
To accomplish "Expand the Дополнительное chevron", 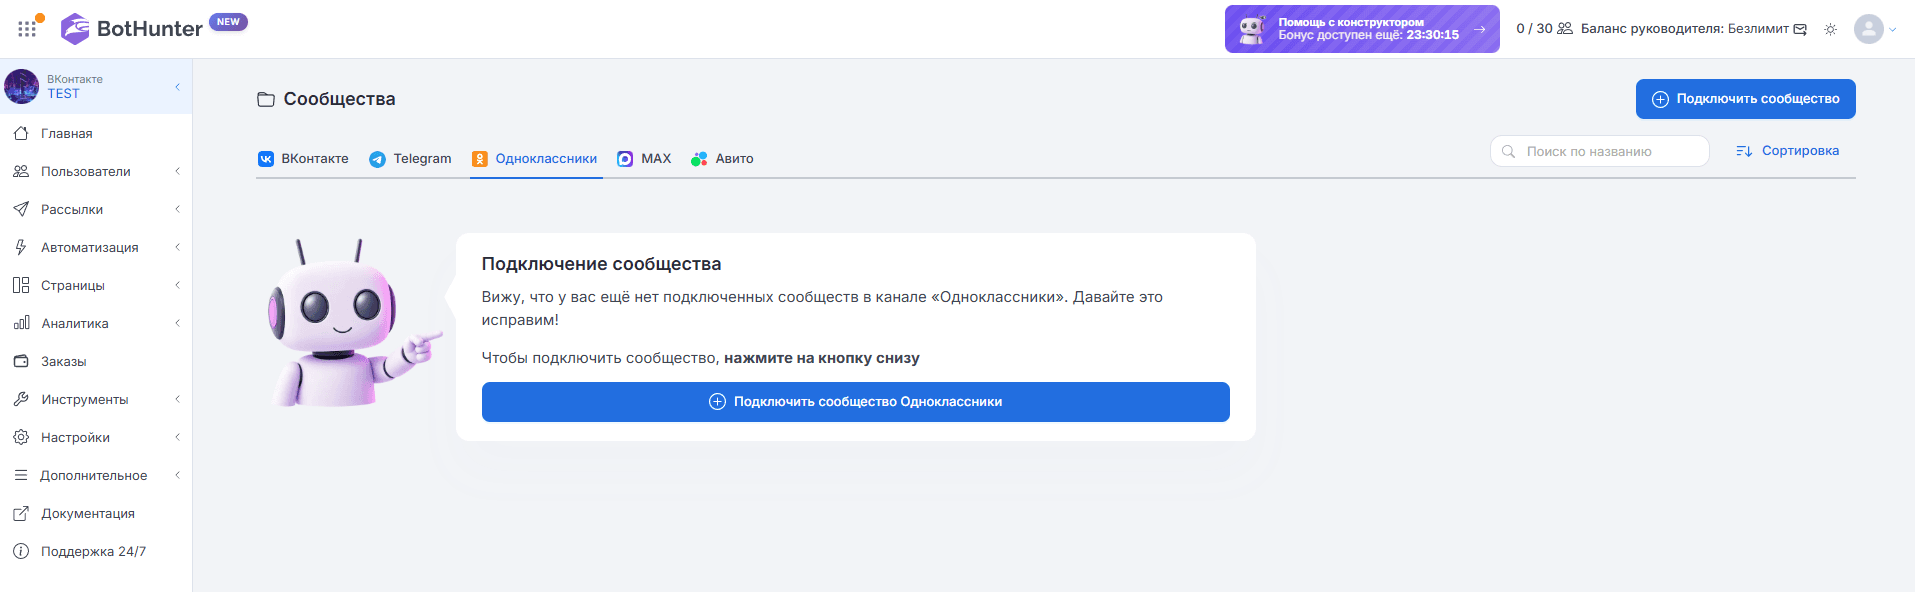I will pyautogui.click(x=178, y=475).
